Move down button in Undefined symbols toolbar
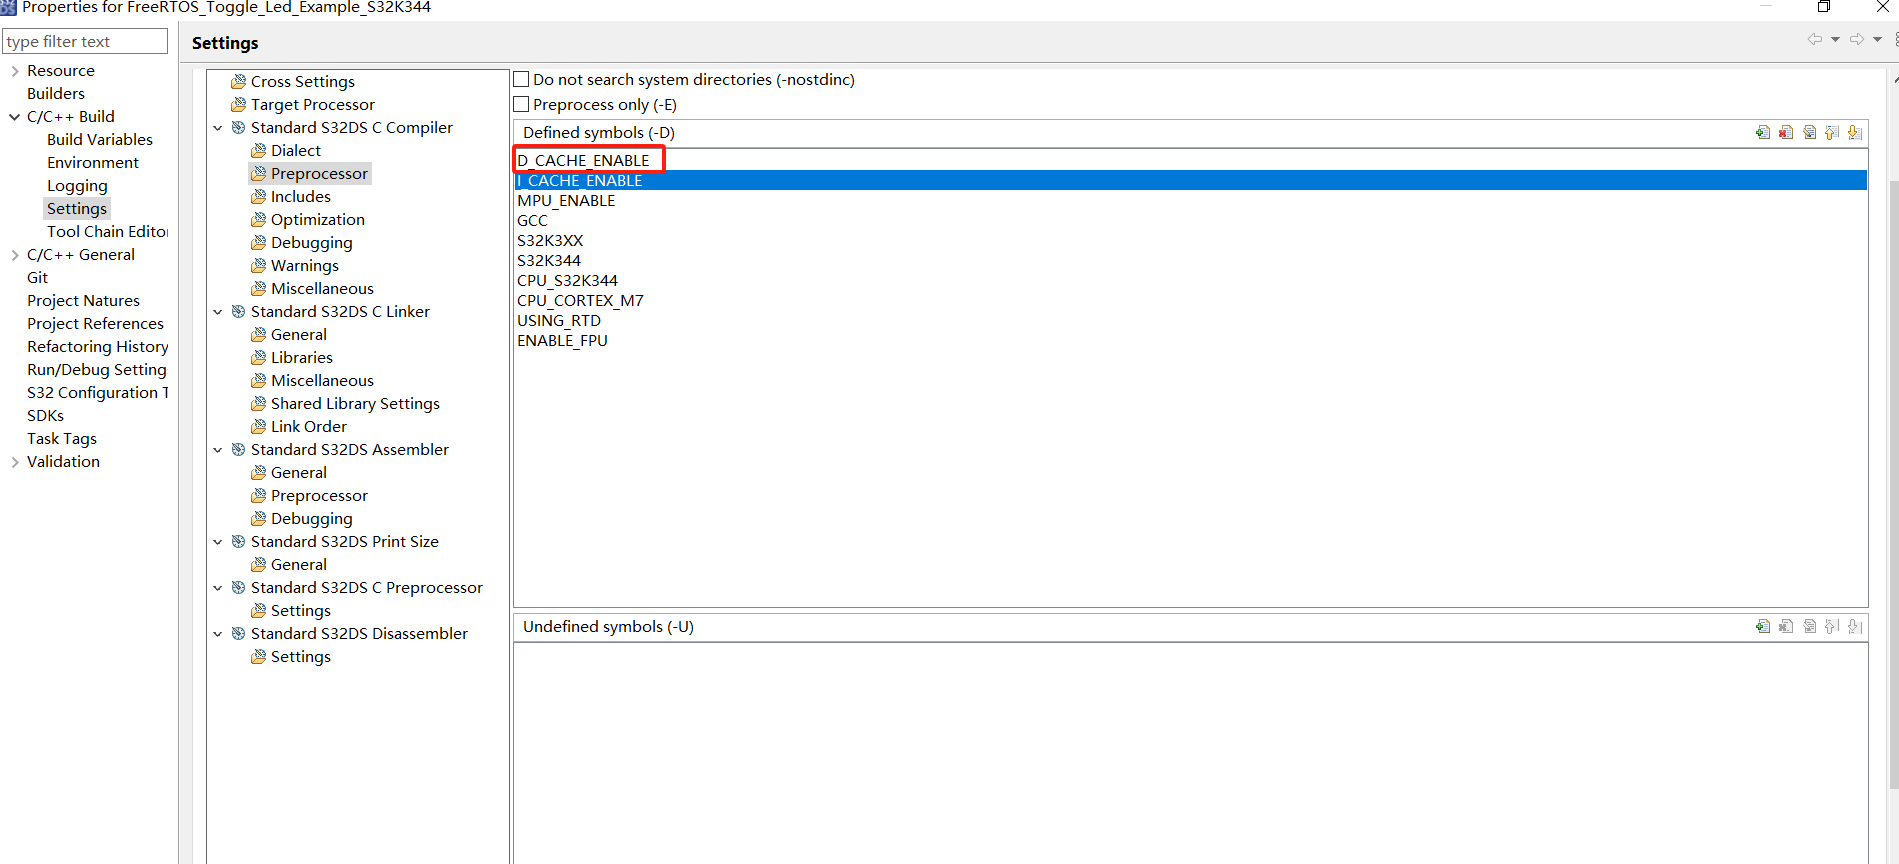The image size is (1899, 864). 1855,626
